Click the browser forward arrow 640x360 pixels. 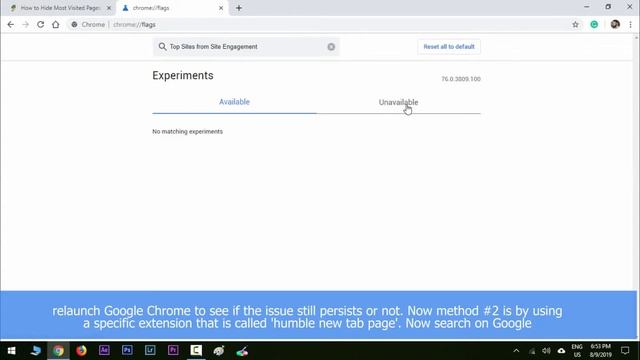pos(25,24)
